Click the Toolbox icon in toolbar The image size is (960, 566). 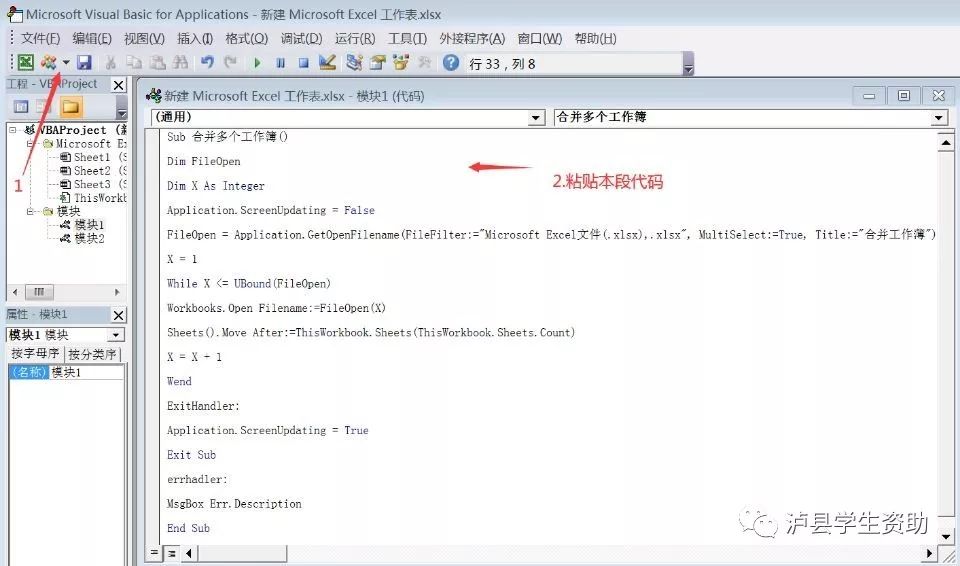[424, 62]
